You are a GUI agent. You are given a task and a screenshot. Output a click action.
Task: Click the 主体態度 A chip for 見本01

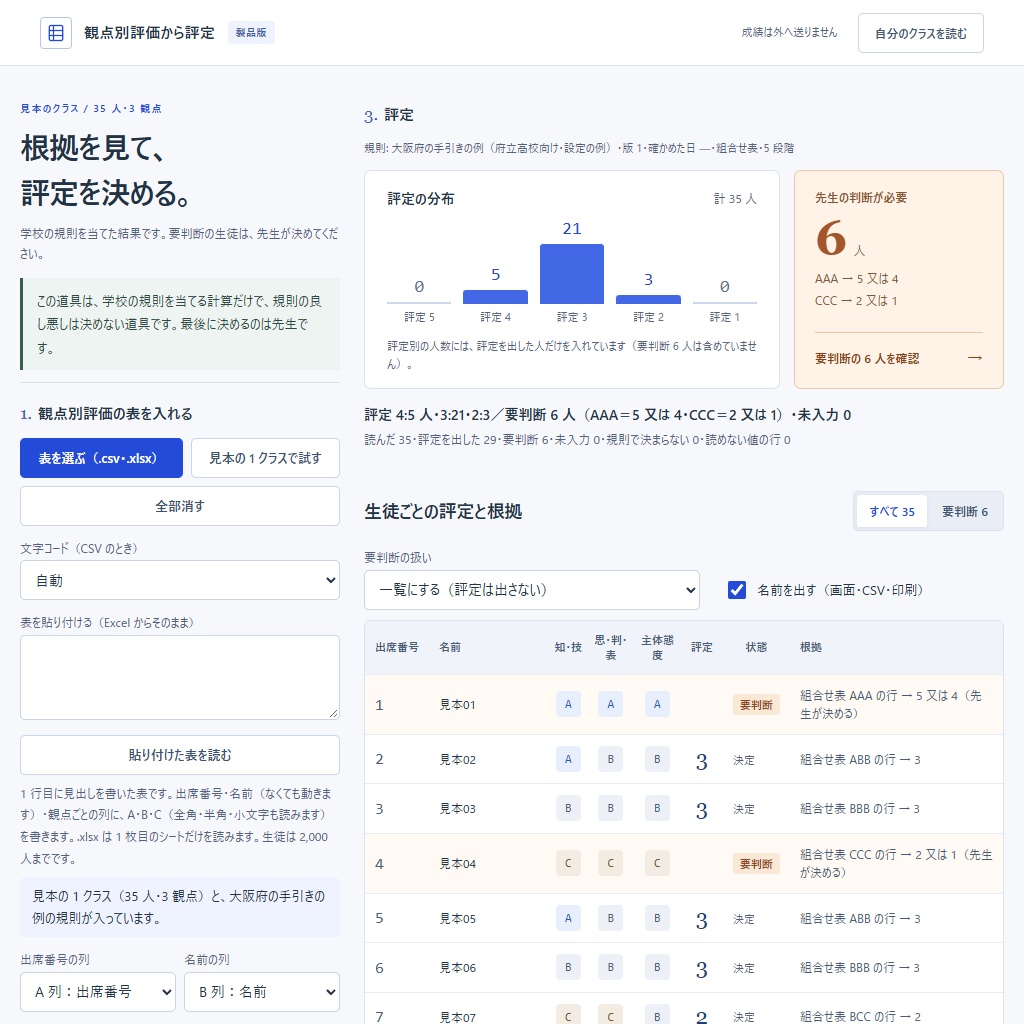(657, 704)
